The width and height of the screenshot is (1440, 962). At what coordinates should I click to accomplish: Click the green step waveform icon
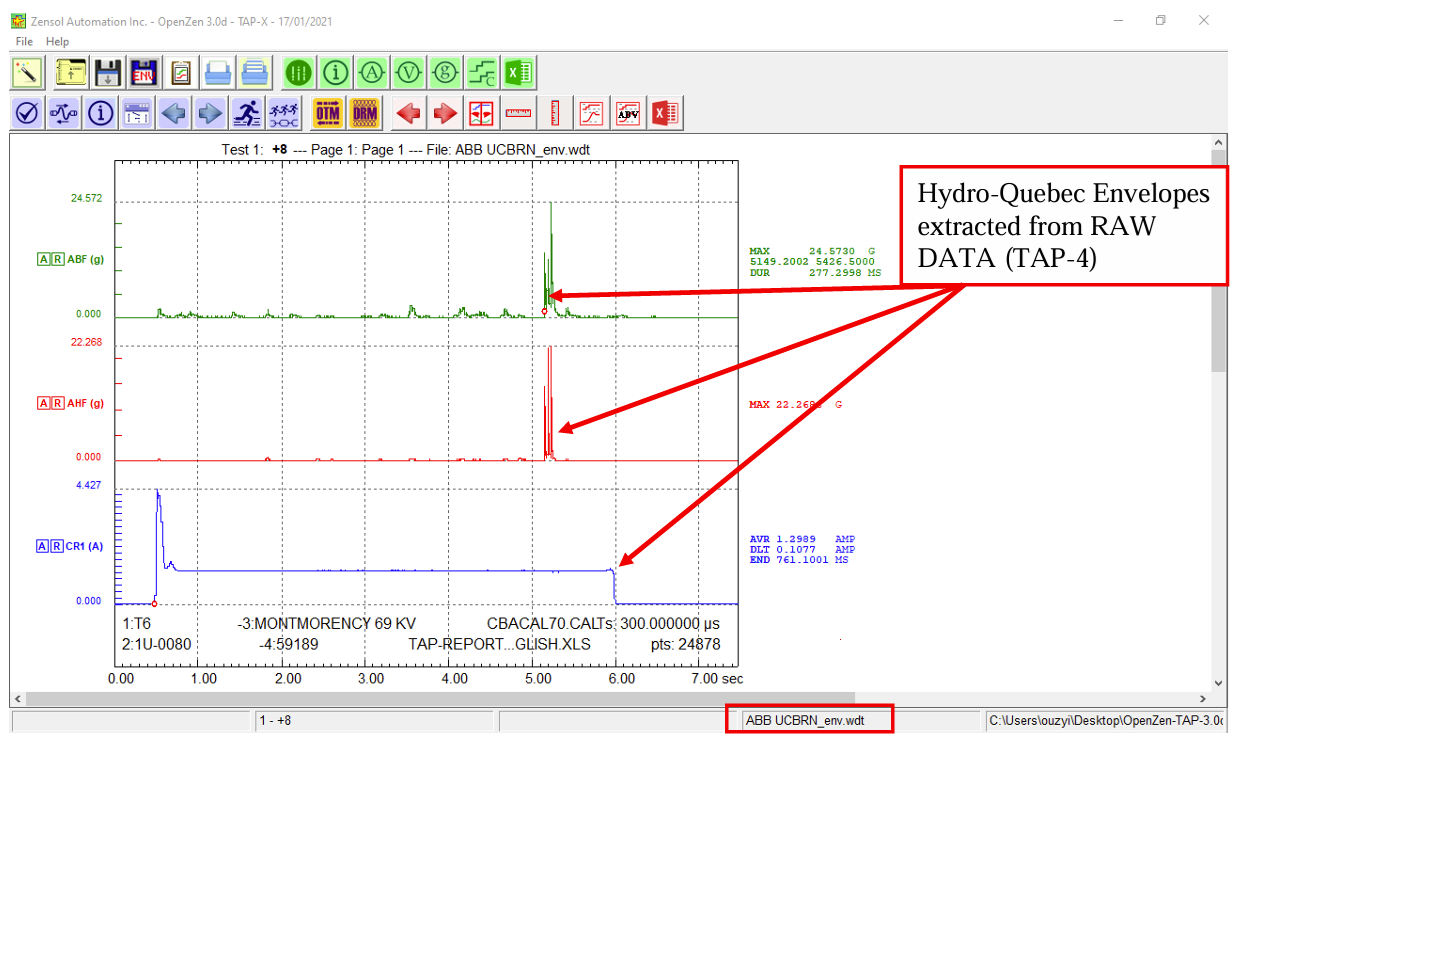482,73
